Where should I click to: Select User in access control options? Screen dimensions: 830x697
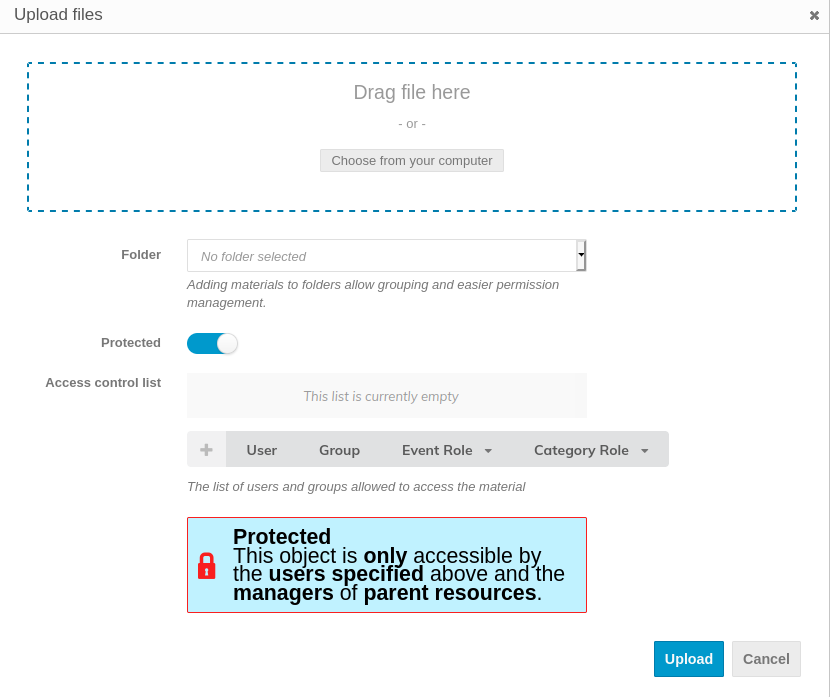point(261,450)
